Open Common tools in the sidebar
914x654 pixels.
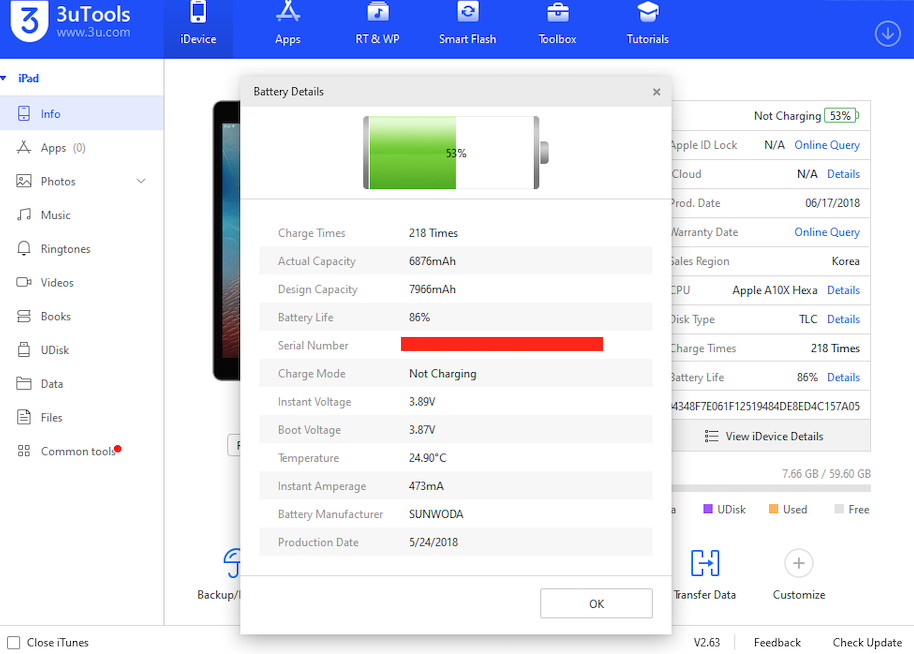[82, 451]
